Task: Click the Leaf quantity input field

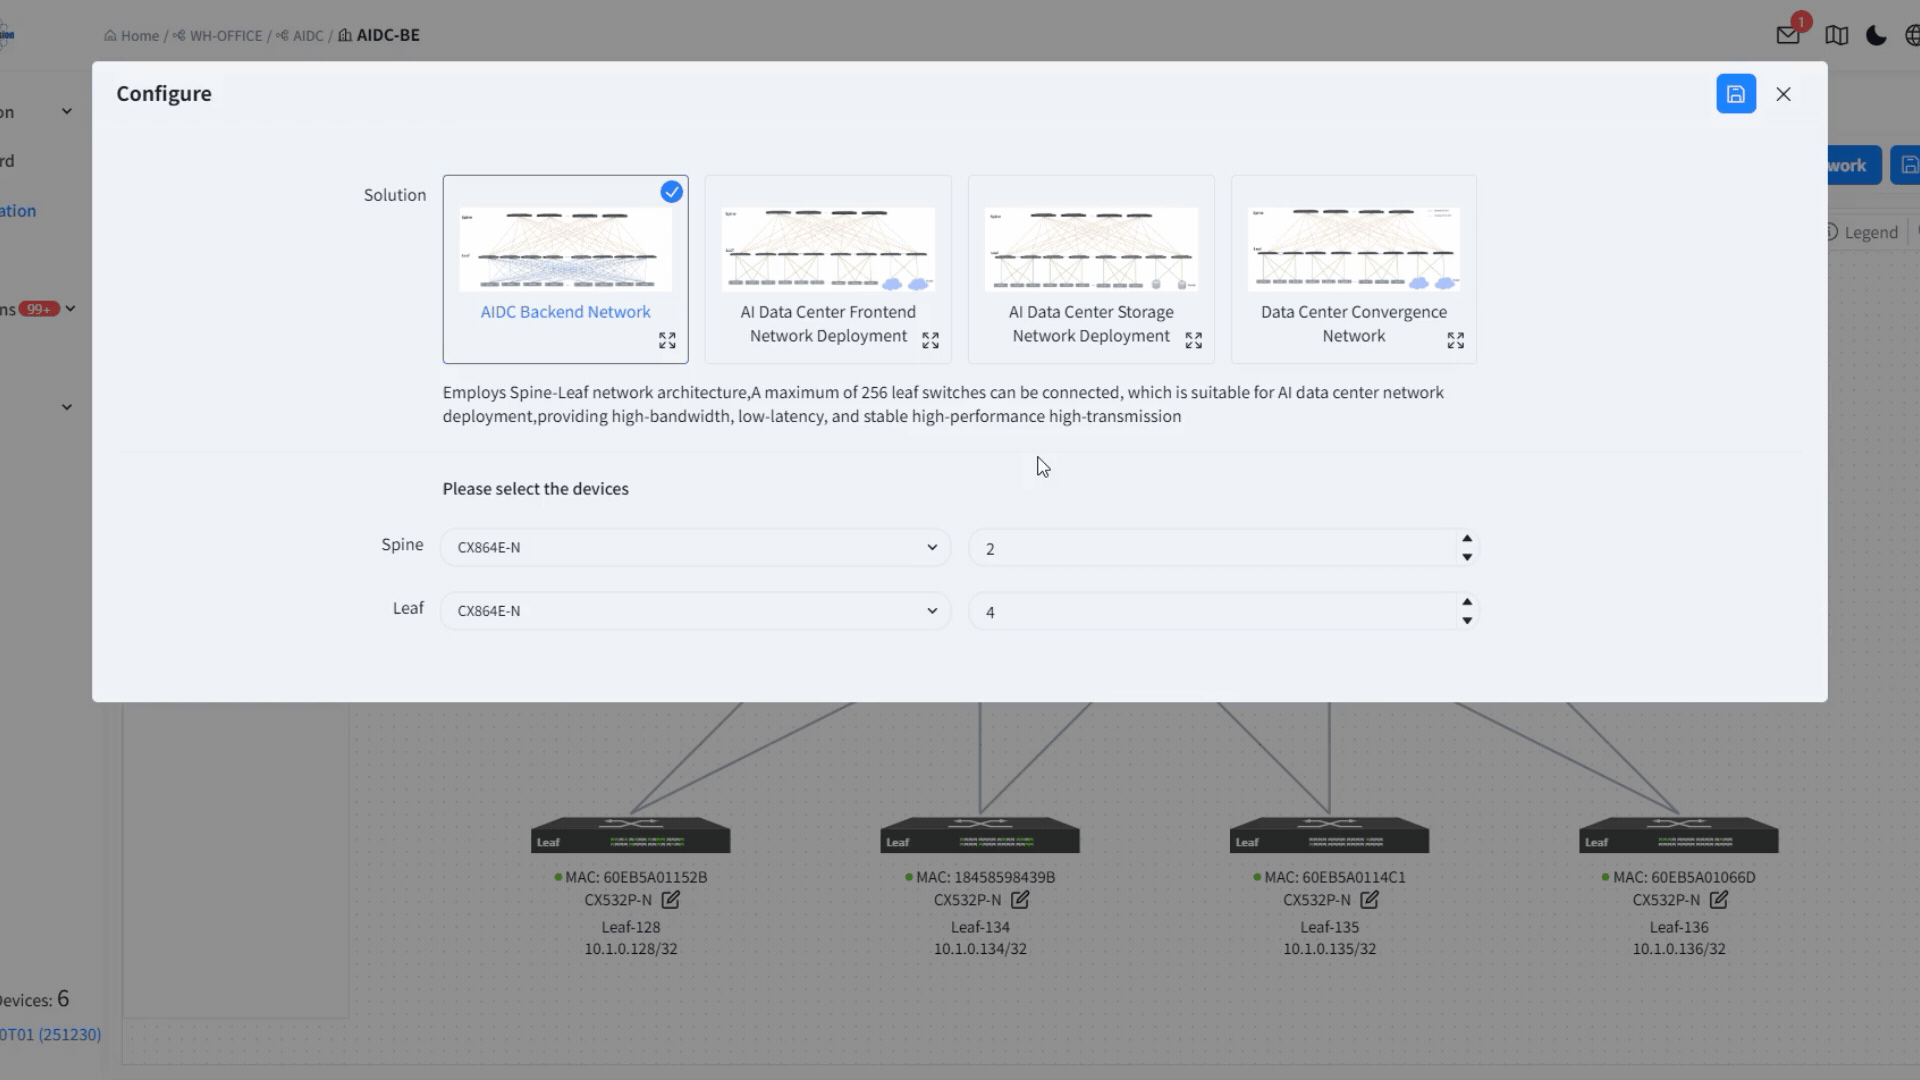Action: click(1210, 611)
